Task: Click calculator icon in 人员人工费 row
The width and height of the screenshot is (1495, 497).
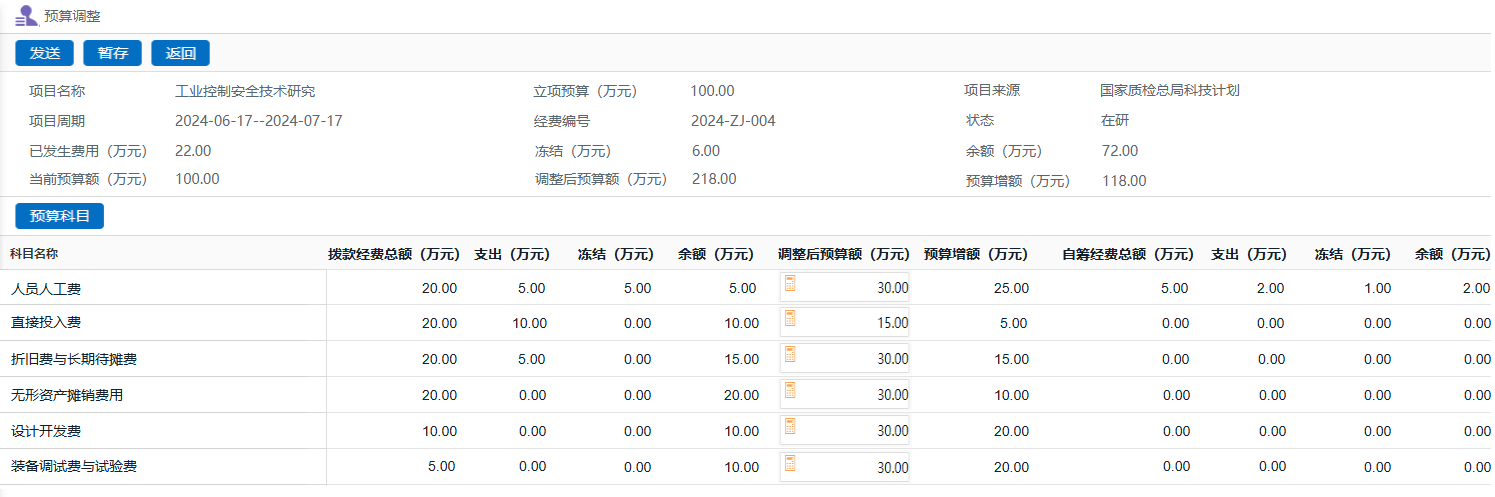Action: pyautogui.click(x=790, y=284)
